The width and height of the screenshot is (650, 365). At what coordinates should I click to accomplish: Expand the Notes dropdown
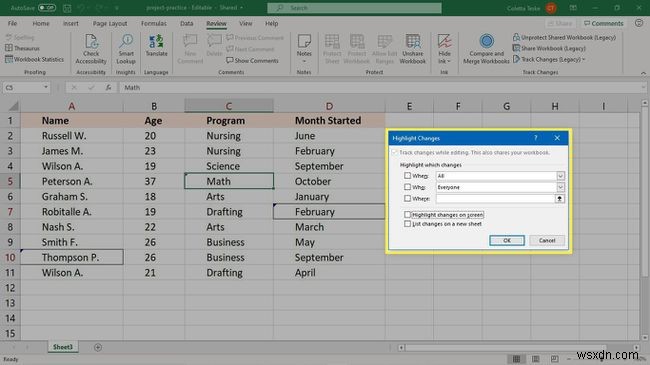coord(304,61)
